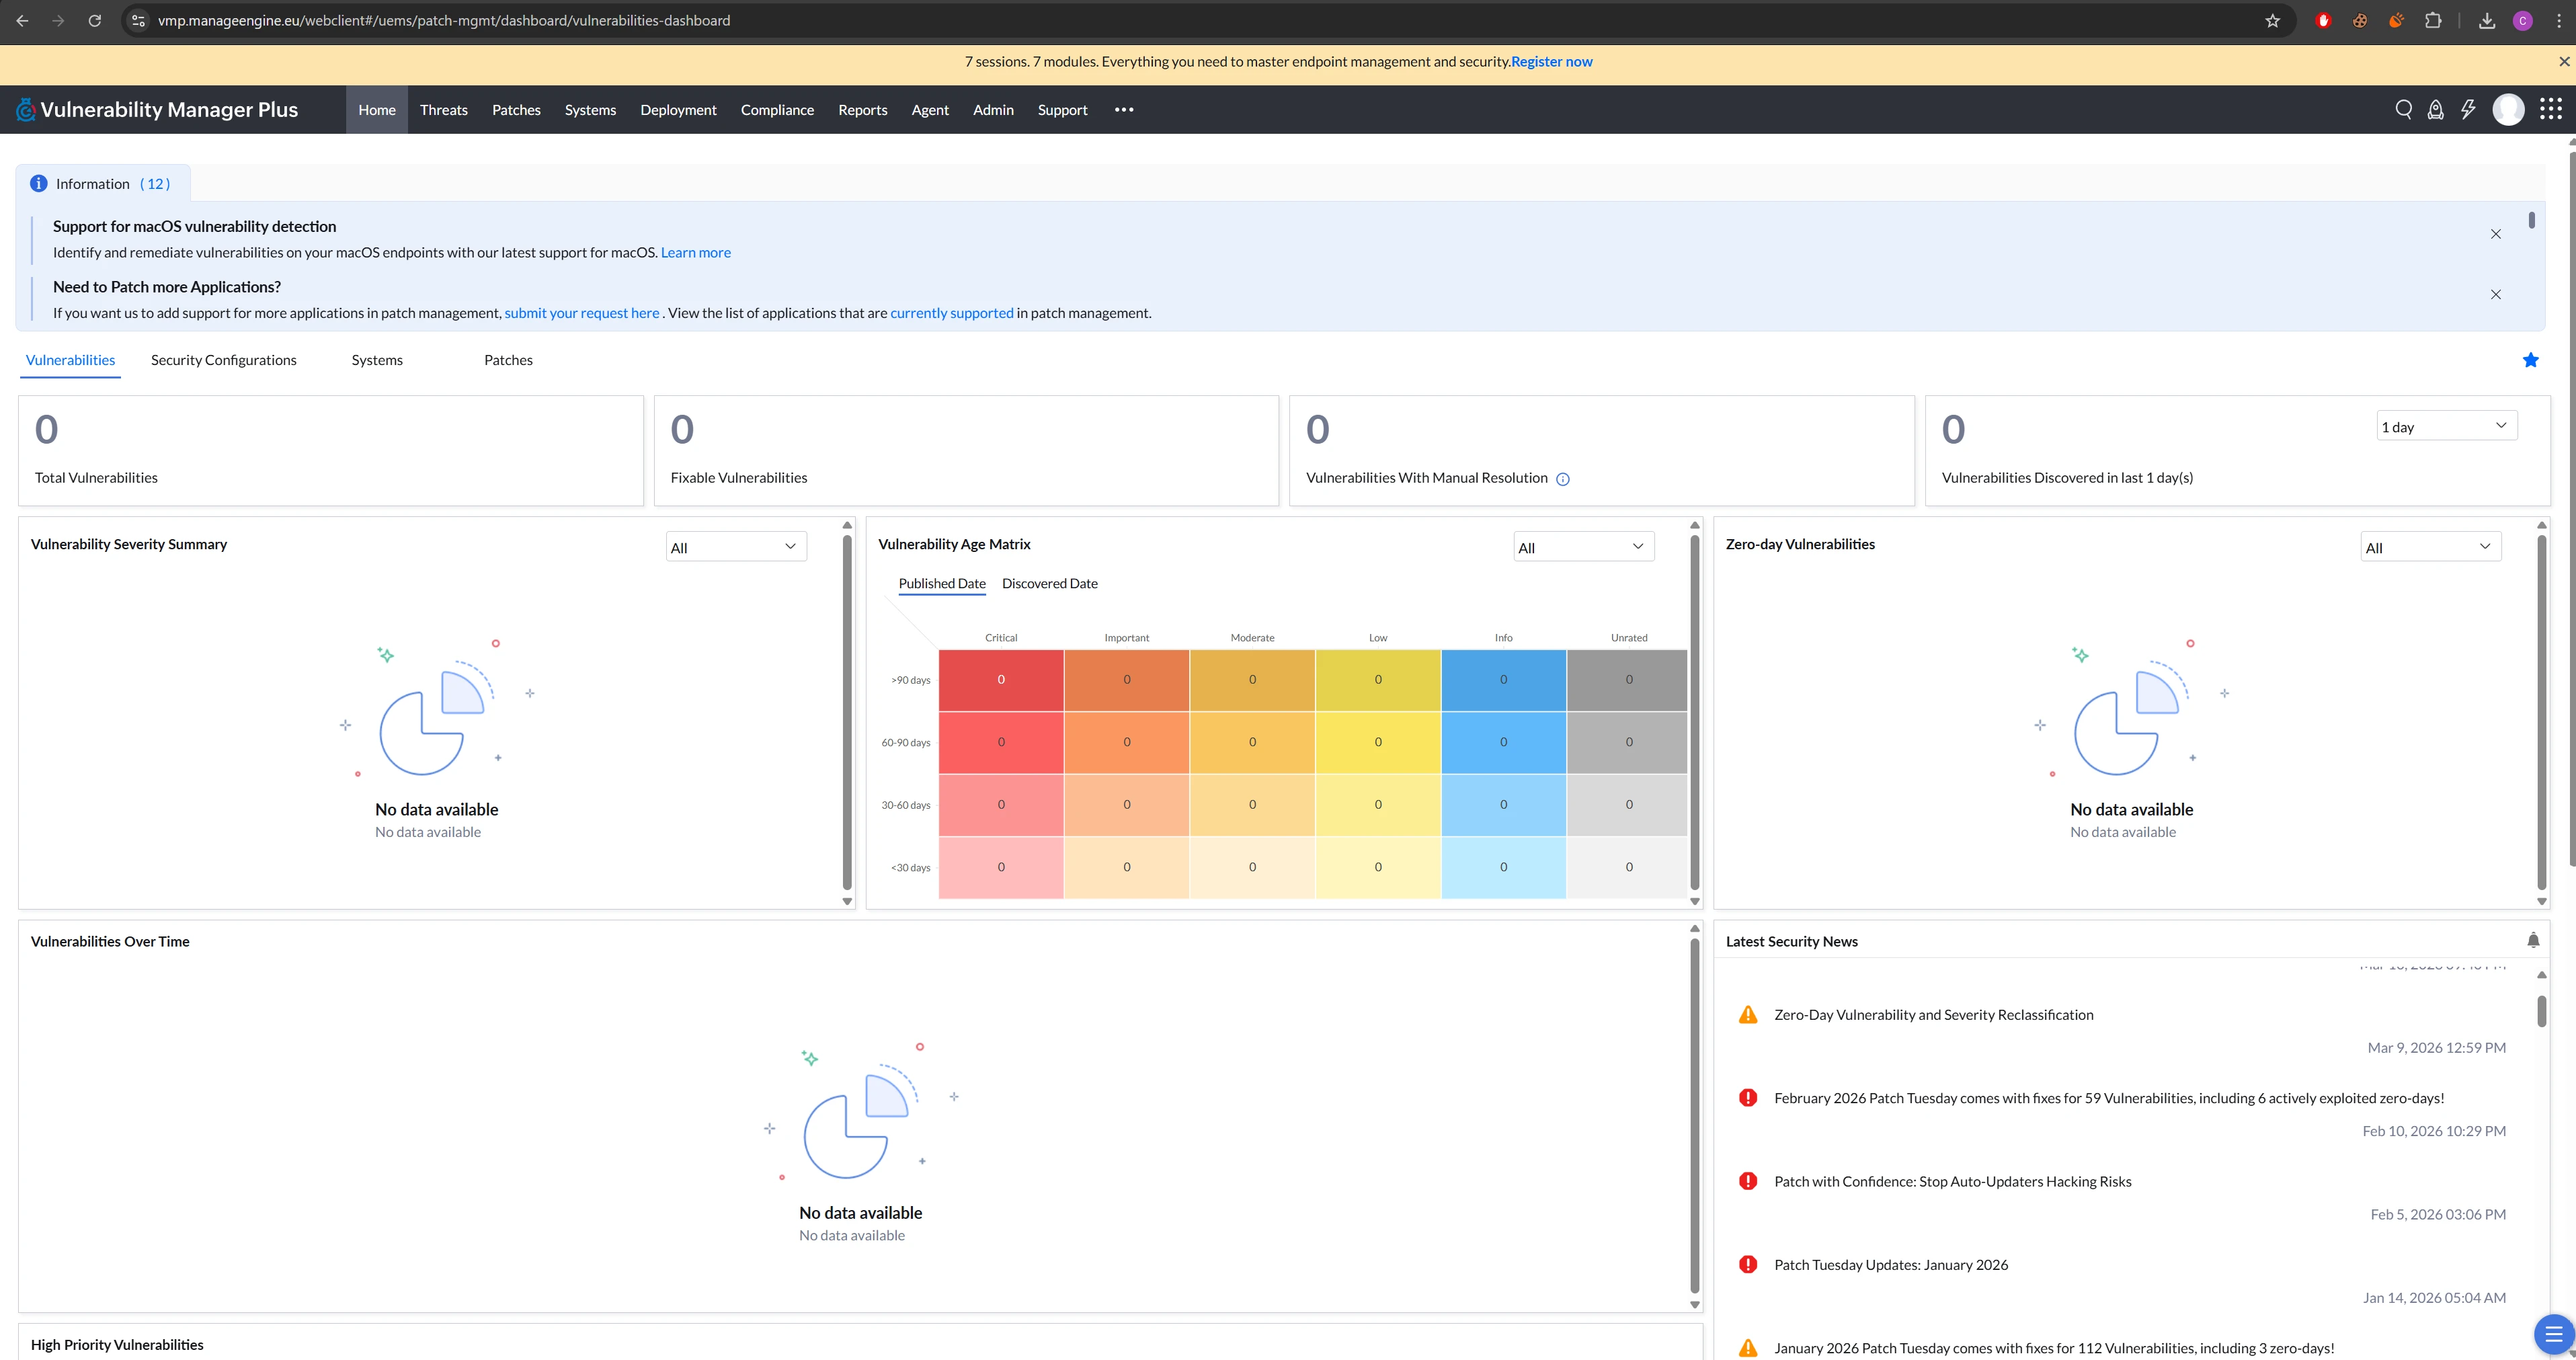Open Chrome three-dot menu
Viewport: 2576px width, 1360px height.
click(x=2560, y=21)
